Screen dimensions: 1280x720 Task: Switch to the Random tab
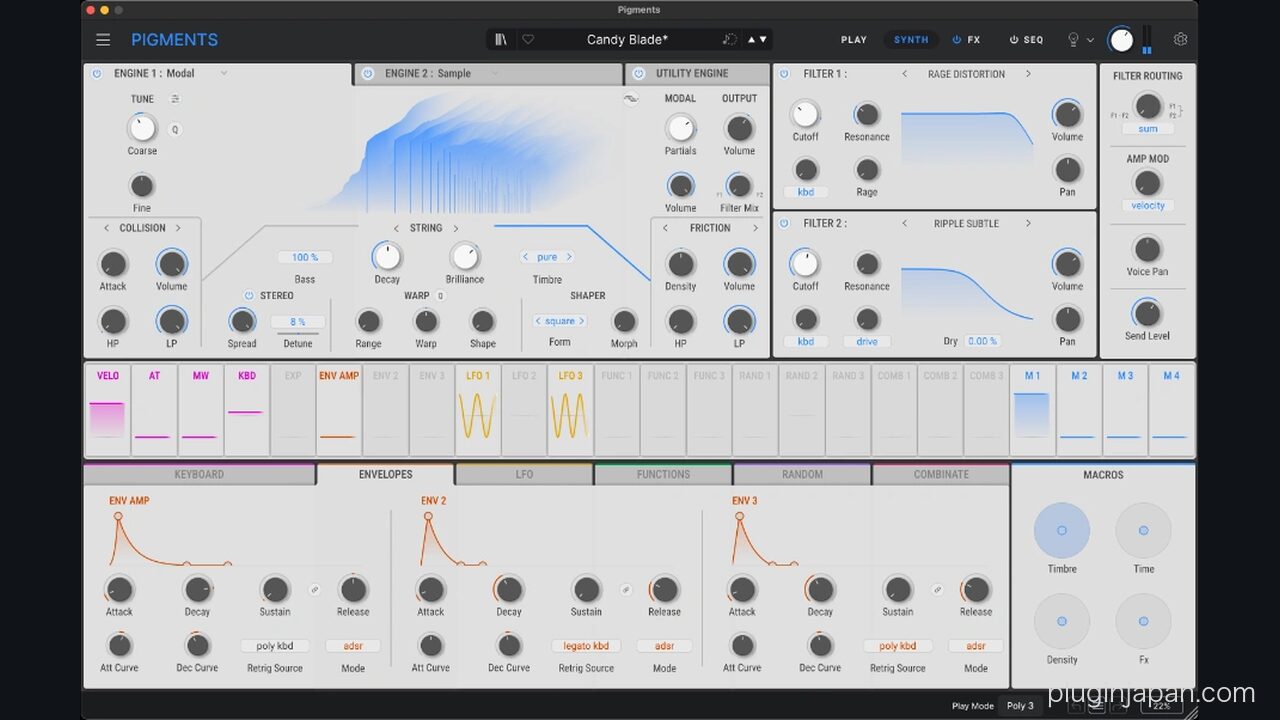pos(802,475)
